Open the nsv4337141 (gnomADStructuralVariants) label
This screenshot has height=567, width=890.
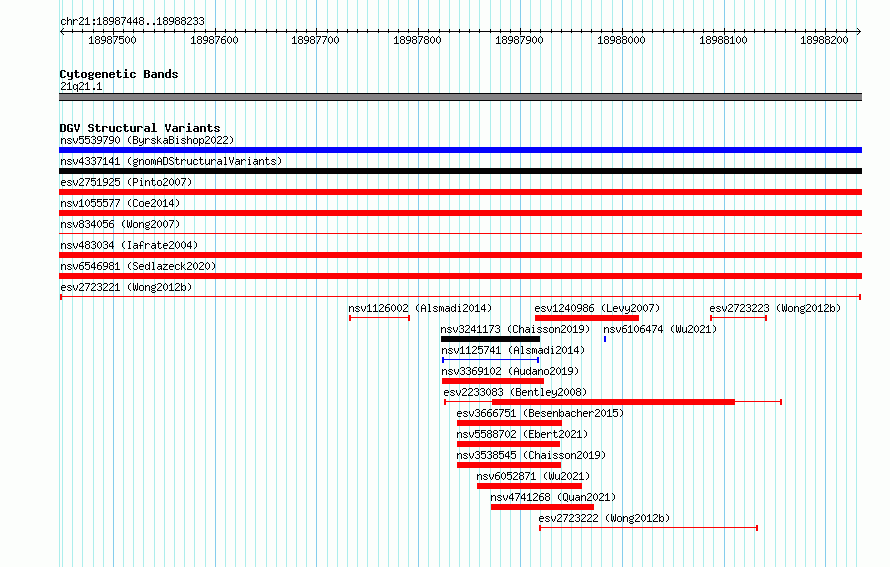coord(171,161)
